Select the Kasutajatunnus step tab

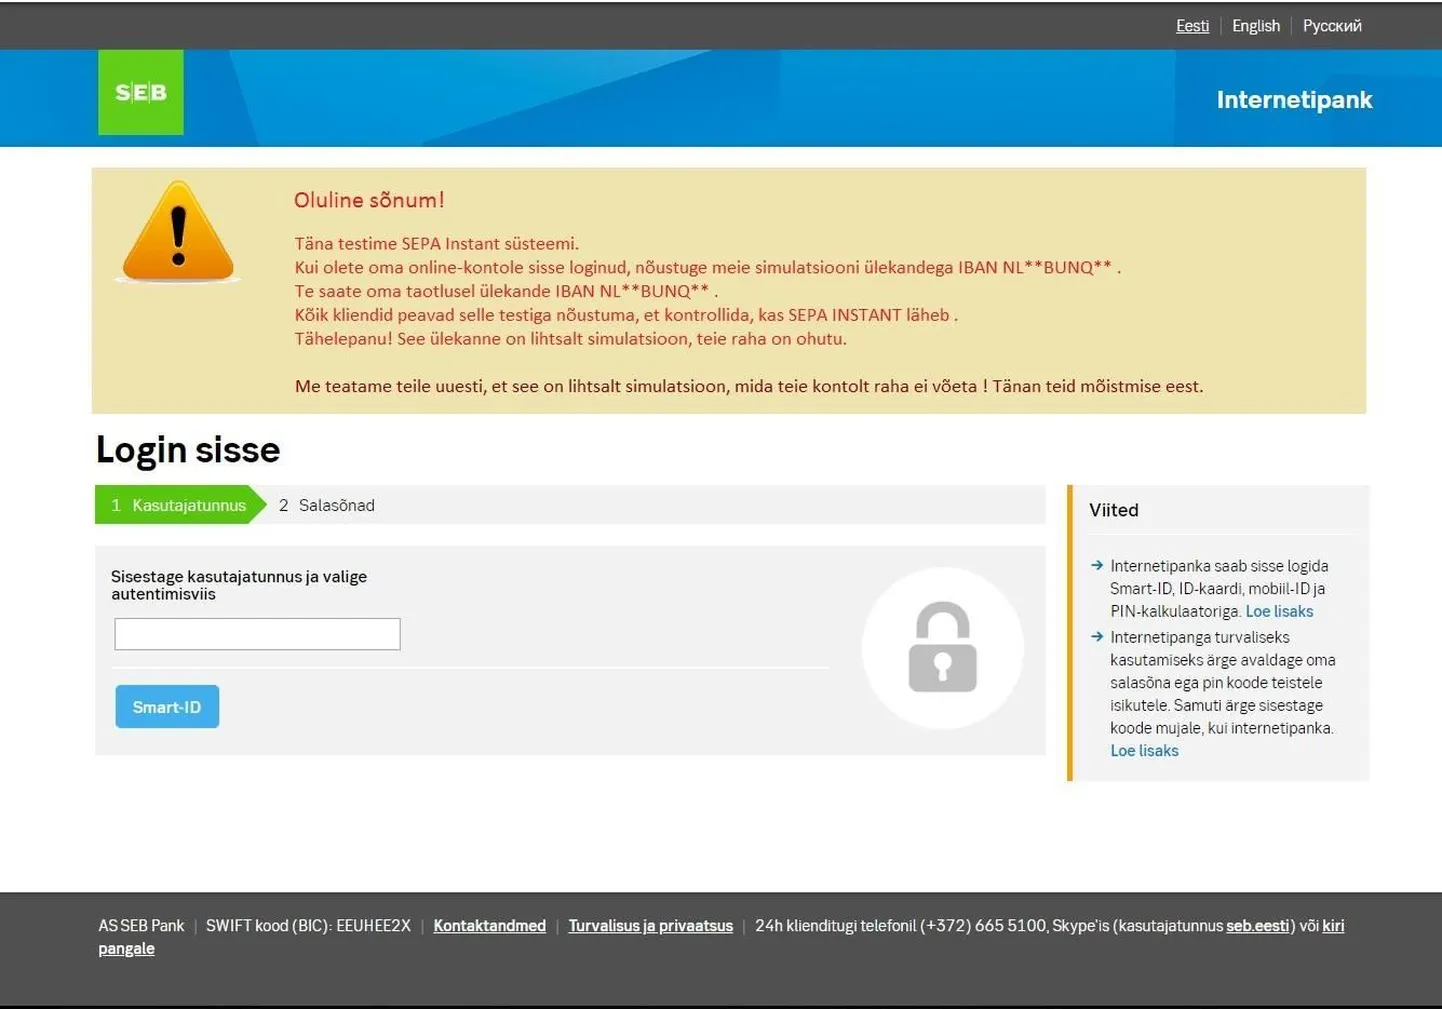(180, 505)
